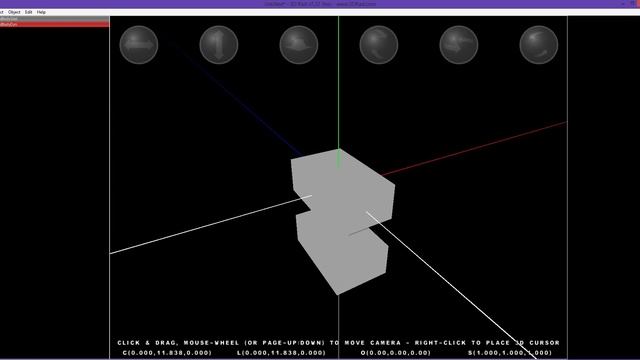Click the O(0.00,0.00,0.00) readout
Viewport: 640px width, 360px height.
[396, 353]
